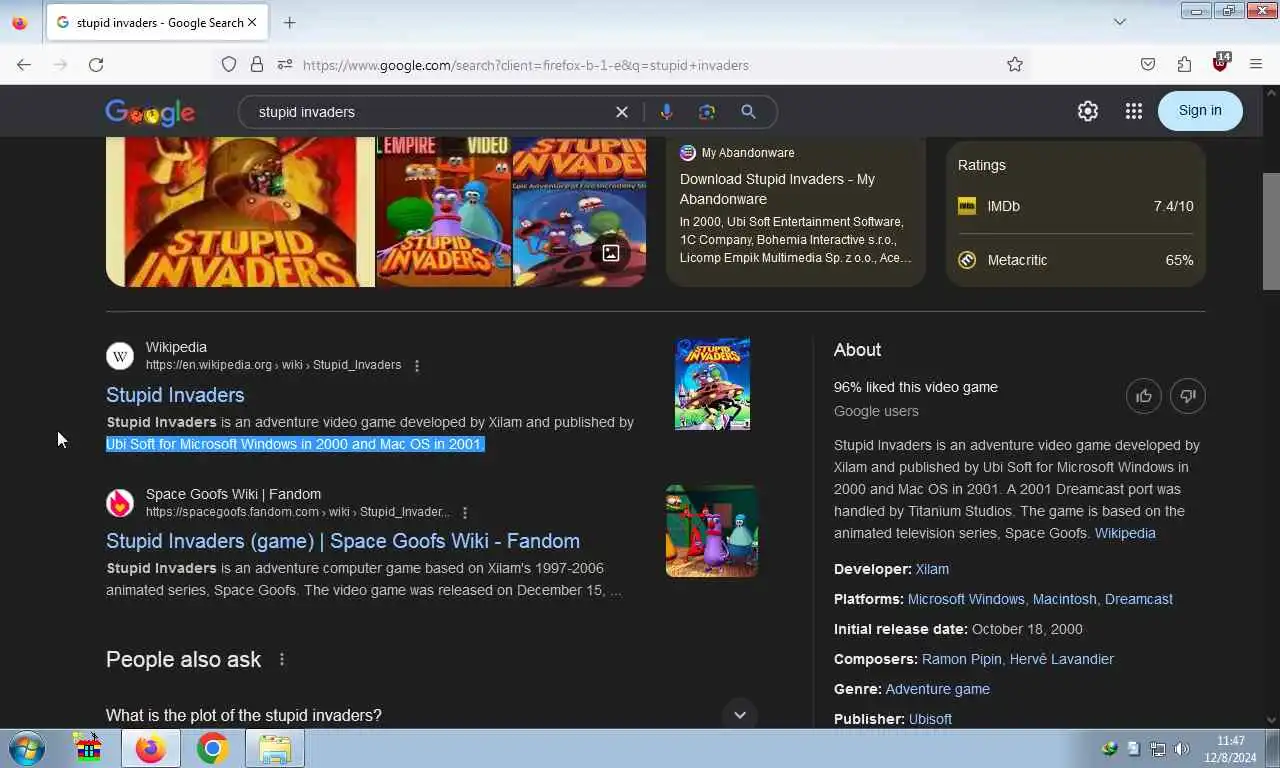Click the padlock site info icon
The height and width of the screenshot is (768, 1280).
pos(257,64)
